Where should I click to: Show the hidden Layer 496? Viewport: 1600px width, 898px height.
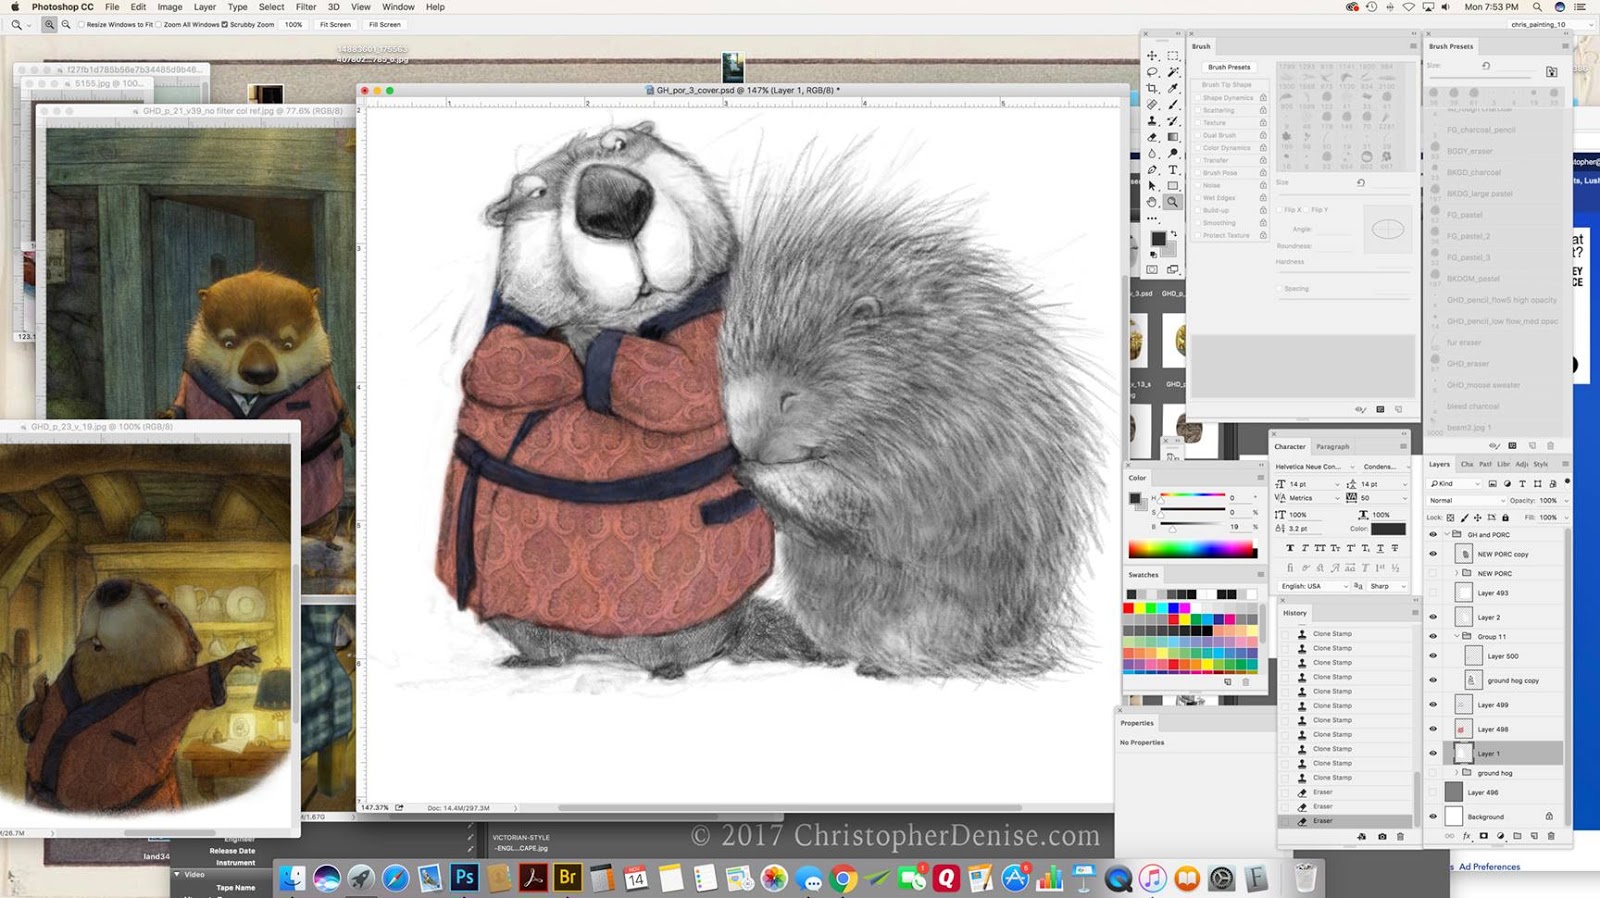(x=1433, y=792)
